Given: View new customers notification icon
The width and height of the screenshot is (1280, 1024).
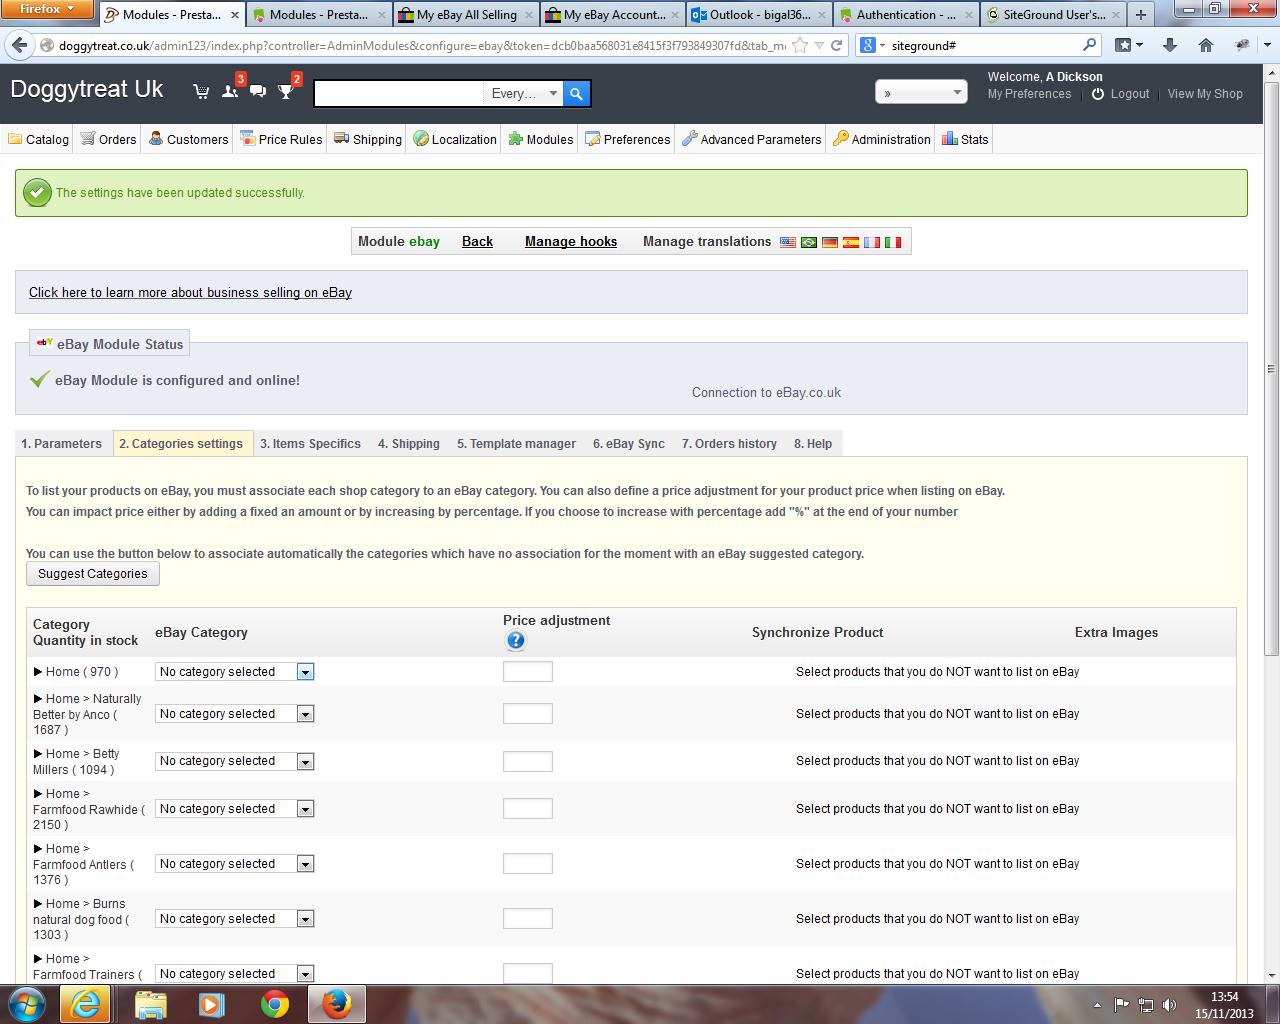Looking at the screenshot, I should pos(230,92).
